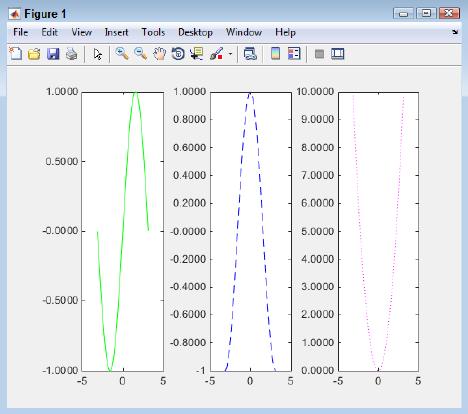This screenshot has width=468, height=414.
Task: Hide plot tools using the gray square icon
Action: click(319, 54)
